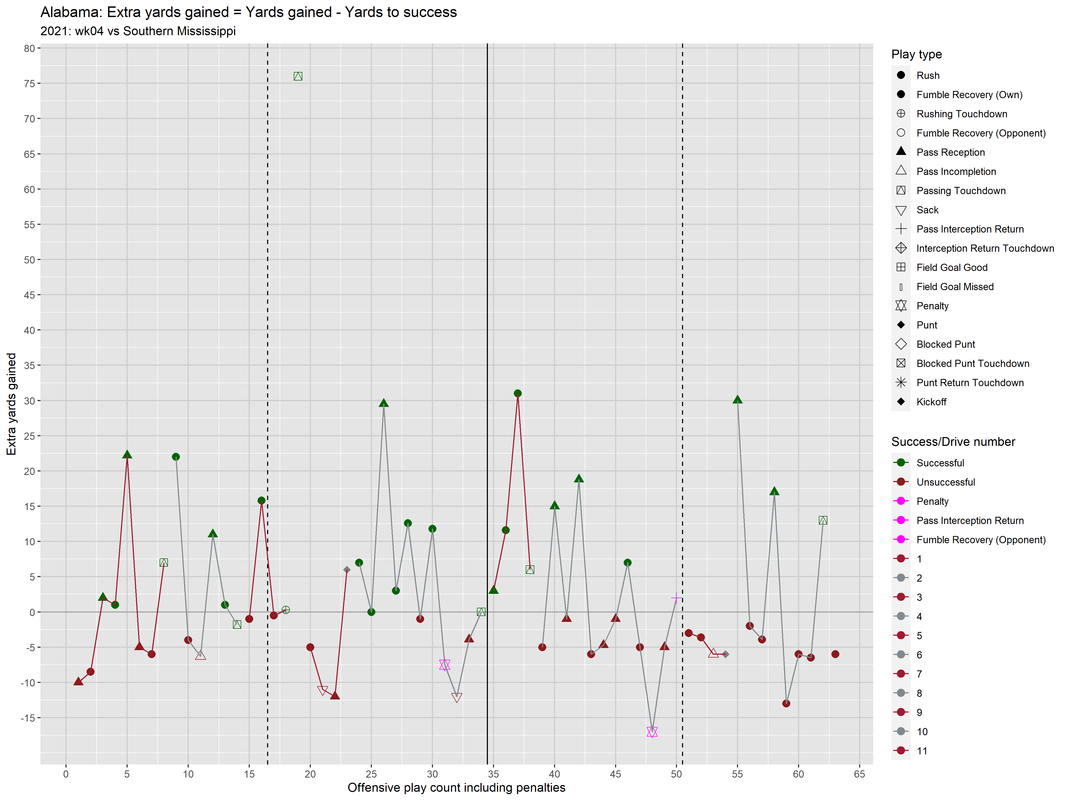Screen dimensions: 1067x800
Task: Select the Sack inverted triangle legend symbol
Action: [901, 210]
